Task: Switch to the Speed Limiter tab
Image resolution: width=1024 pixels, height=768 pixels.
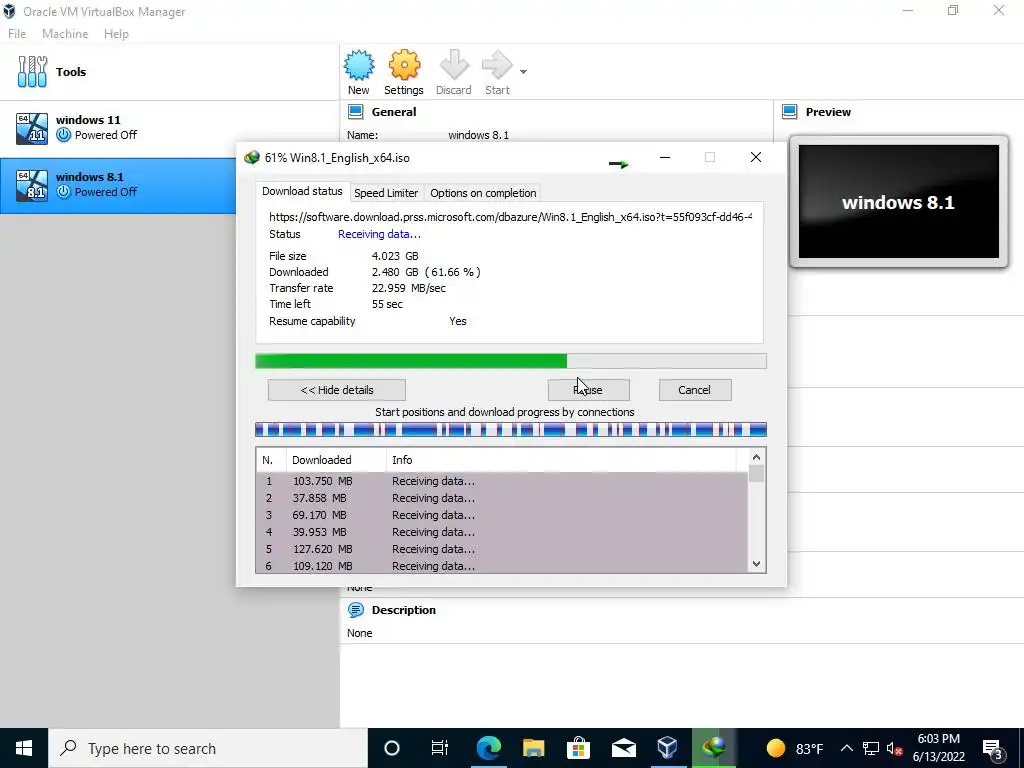Action: pos(386,193)
